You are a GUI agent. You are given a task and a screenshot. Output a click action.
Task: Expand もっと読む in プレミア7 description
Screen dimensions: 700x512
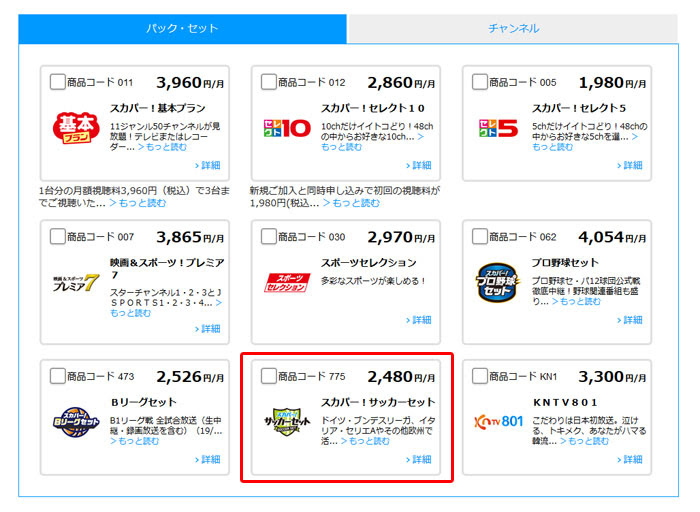coord(130,313)
